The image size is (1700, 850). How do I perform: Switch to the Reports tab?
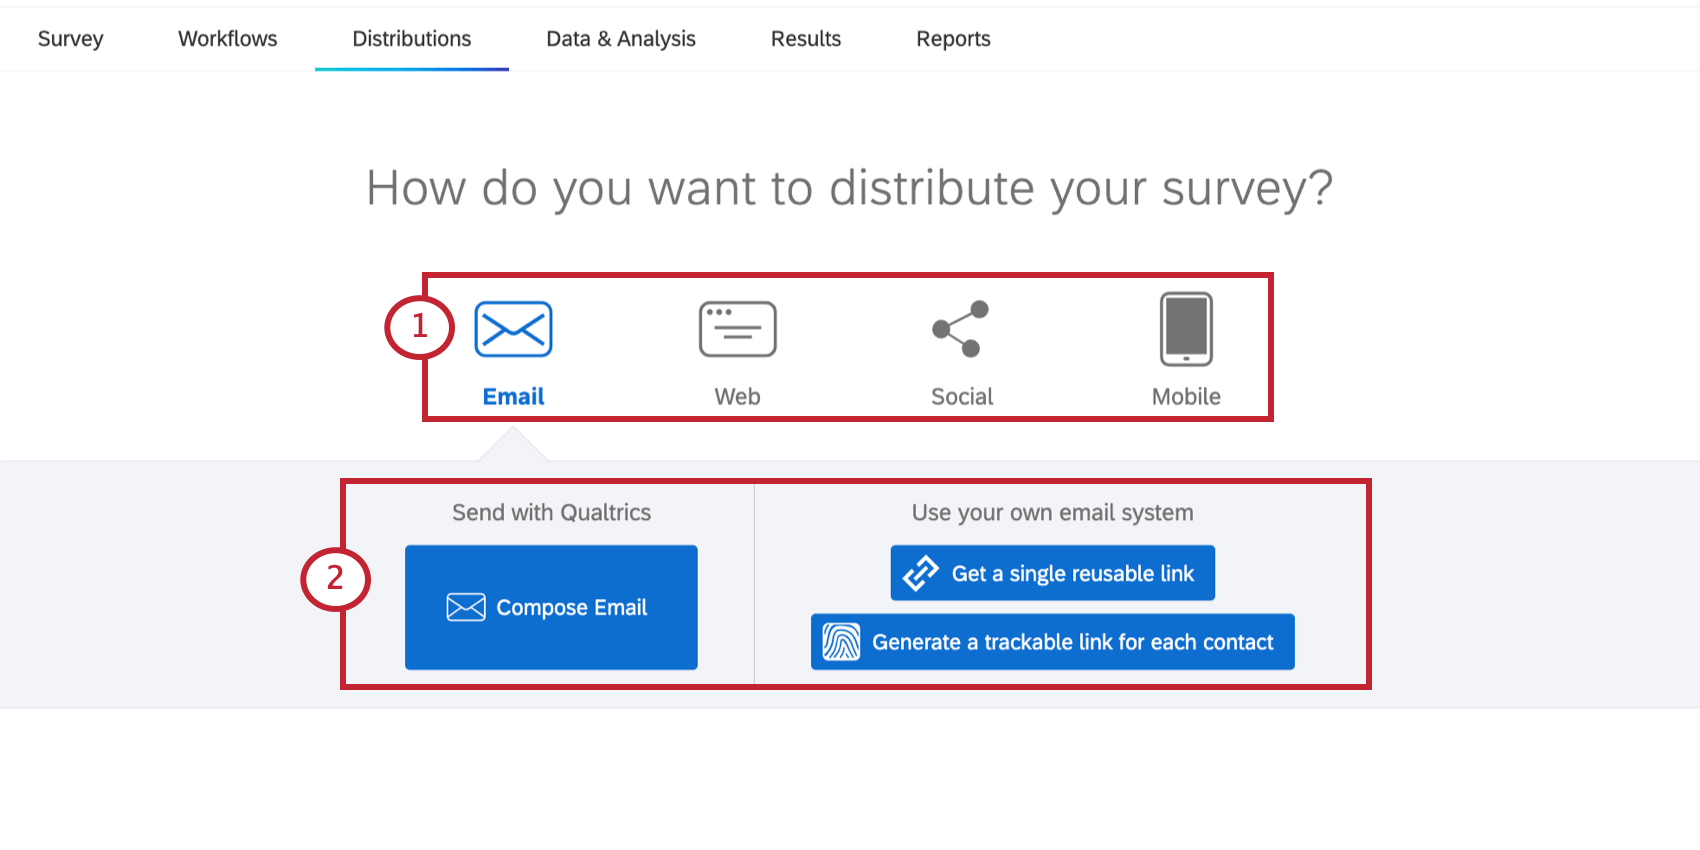(953, 39)
